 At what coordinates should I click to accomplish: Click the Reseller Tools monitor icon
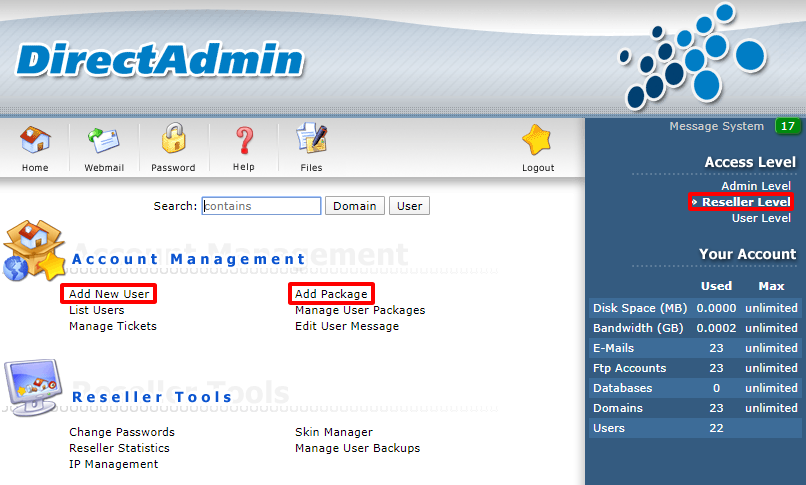pos(33,387)
